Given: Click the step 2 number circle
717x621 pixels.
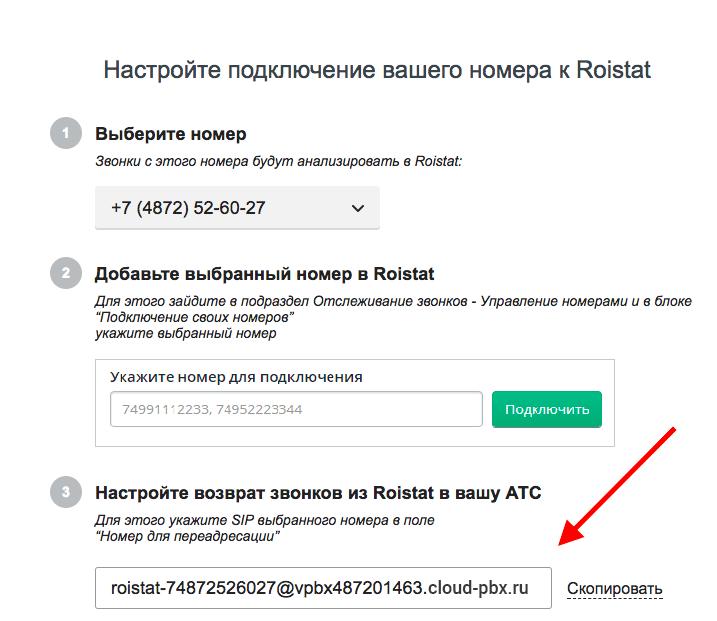Looking at the screenshot, I should [x=66, y=273].
